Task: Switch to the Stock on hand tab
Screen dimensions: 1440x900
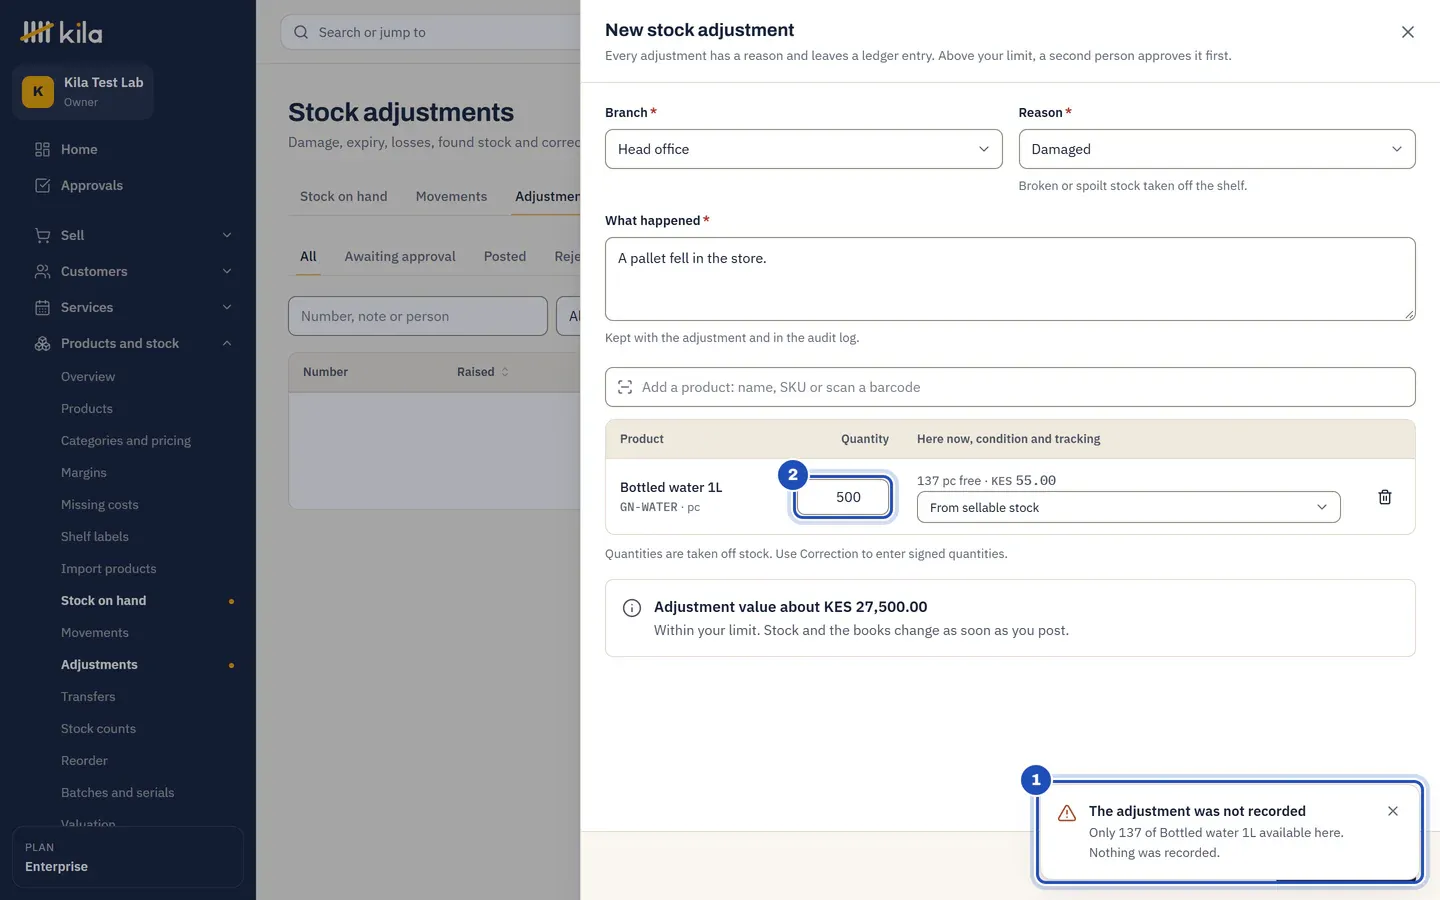Action: [x=343, y=197]
